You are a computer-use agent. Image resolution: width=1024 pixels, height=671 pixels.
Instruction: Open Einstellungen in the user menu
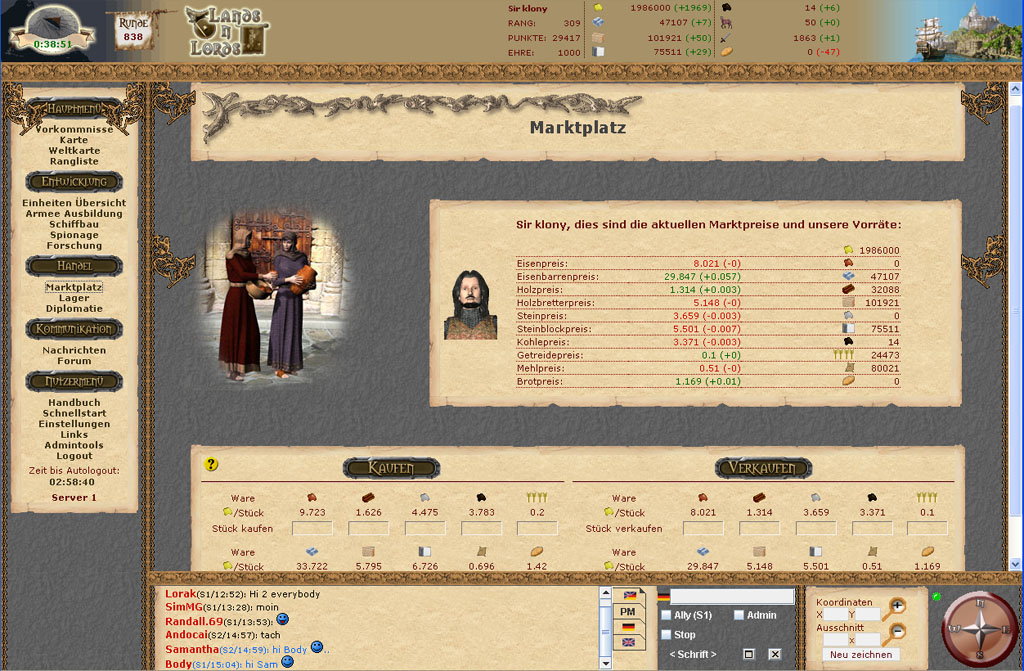click(74, 424)
